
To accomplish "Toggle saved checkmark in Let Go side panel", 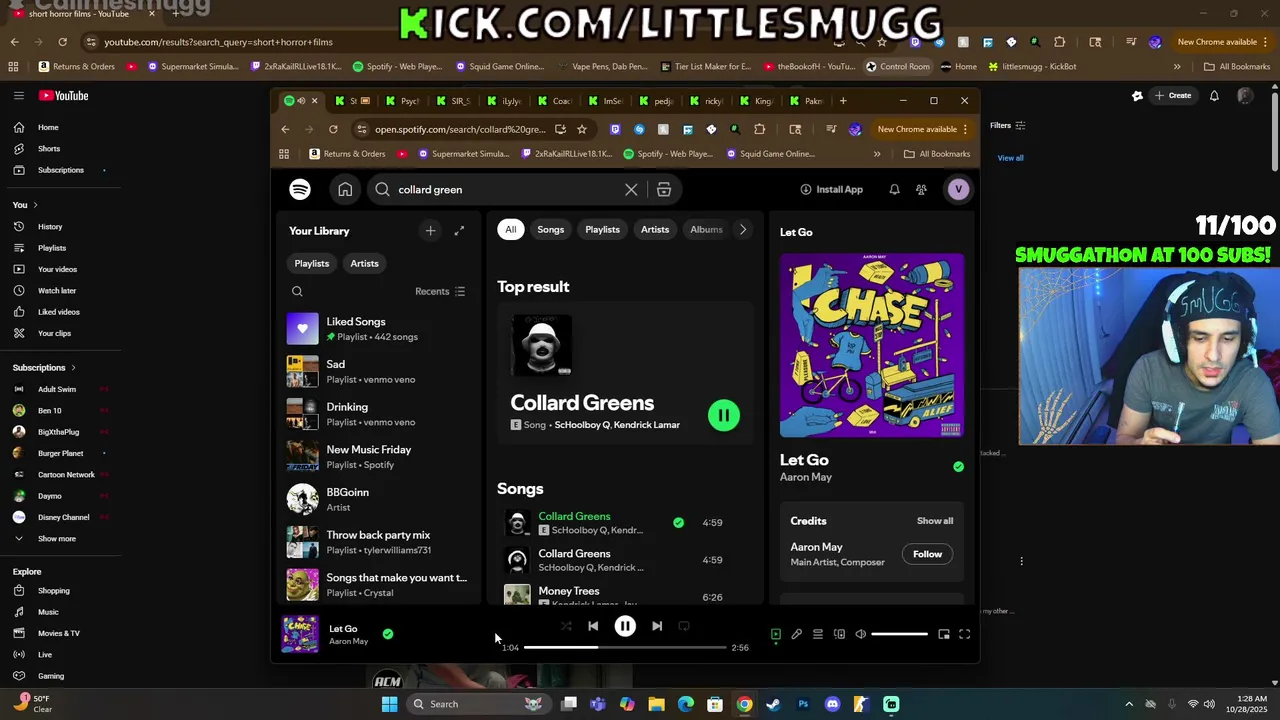I will 958,467.
